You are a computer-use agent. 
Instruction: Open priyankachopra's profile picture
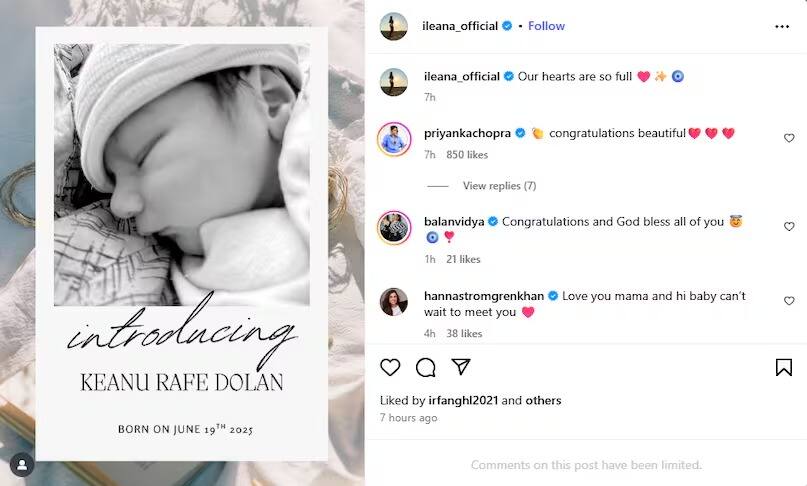(394, 139)
